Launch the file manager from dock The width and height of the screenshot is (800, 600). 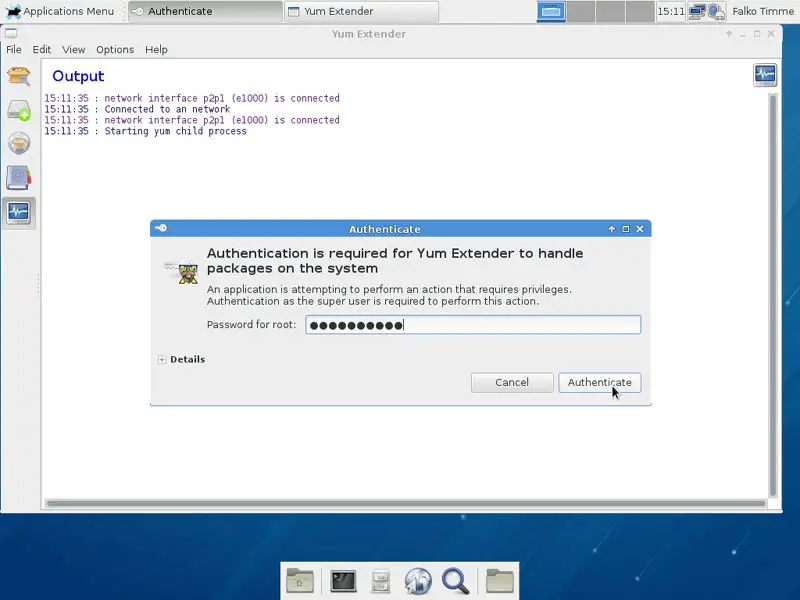tap(380, 581)
